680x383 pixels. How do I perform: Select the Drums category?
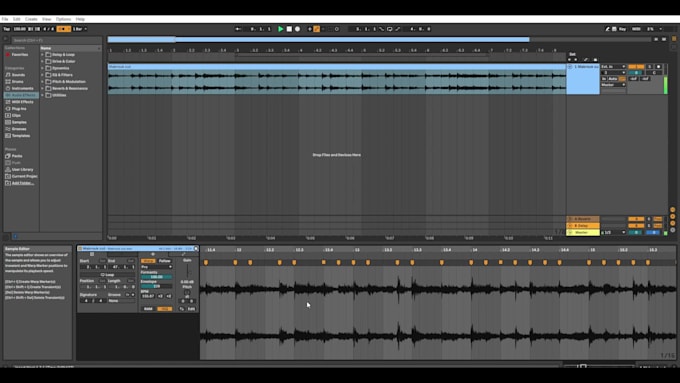point(18,82)
